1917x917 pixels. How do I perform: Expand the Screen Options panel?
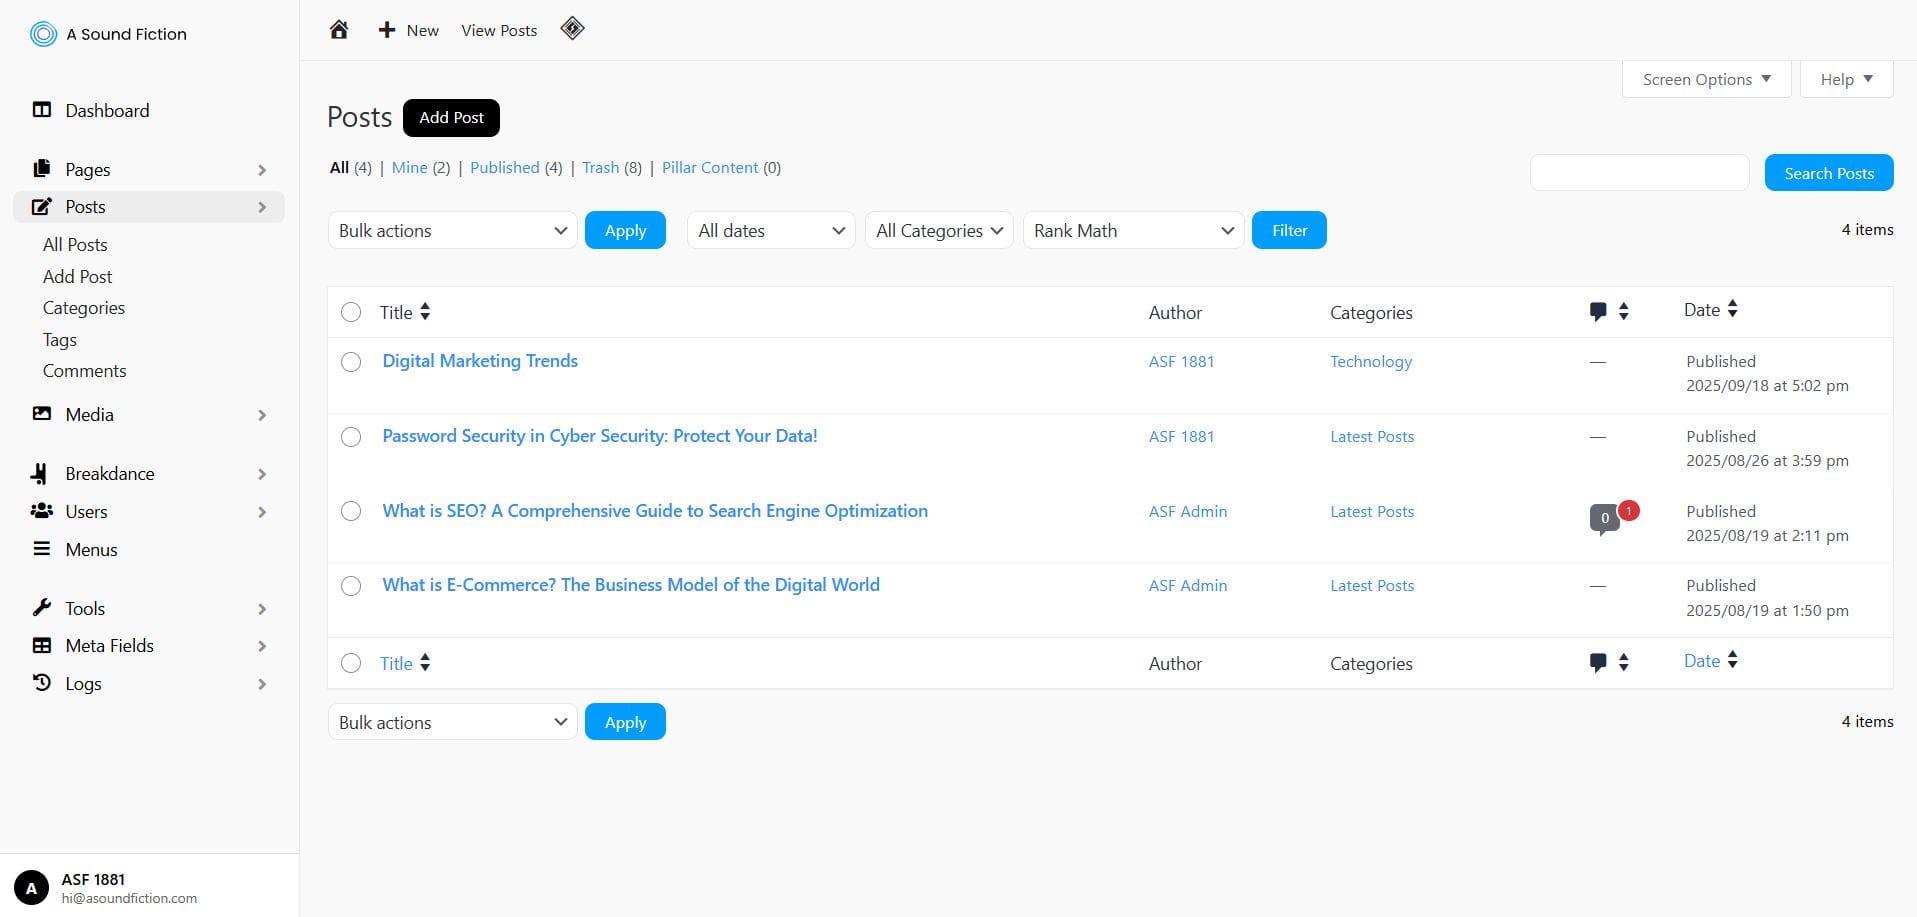point(1706,79)
